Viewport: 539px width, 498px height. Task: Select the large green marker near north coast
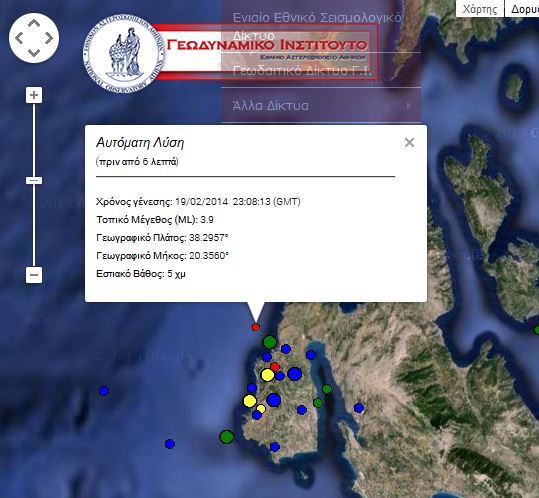pyautogui.click(x=270, y=342)
